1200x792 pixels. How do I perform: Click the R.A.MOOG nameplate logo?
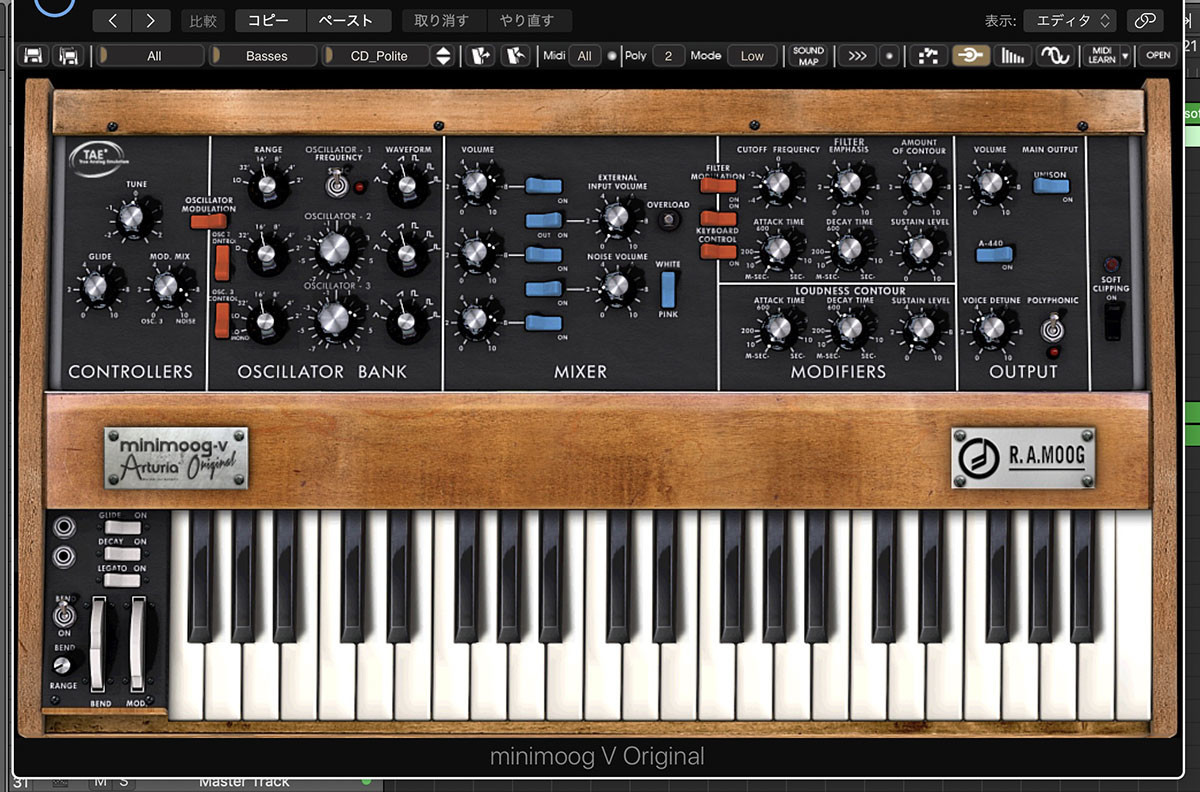coord(1023,457)
